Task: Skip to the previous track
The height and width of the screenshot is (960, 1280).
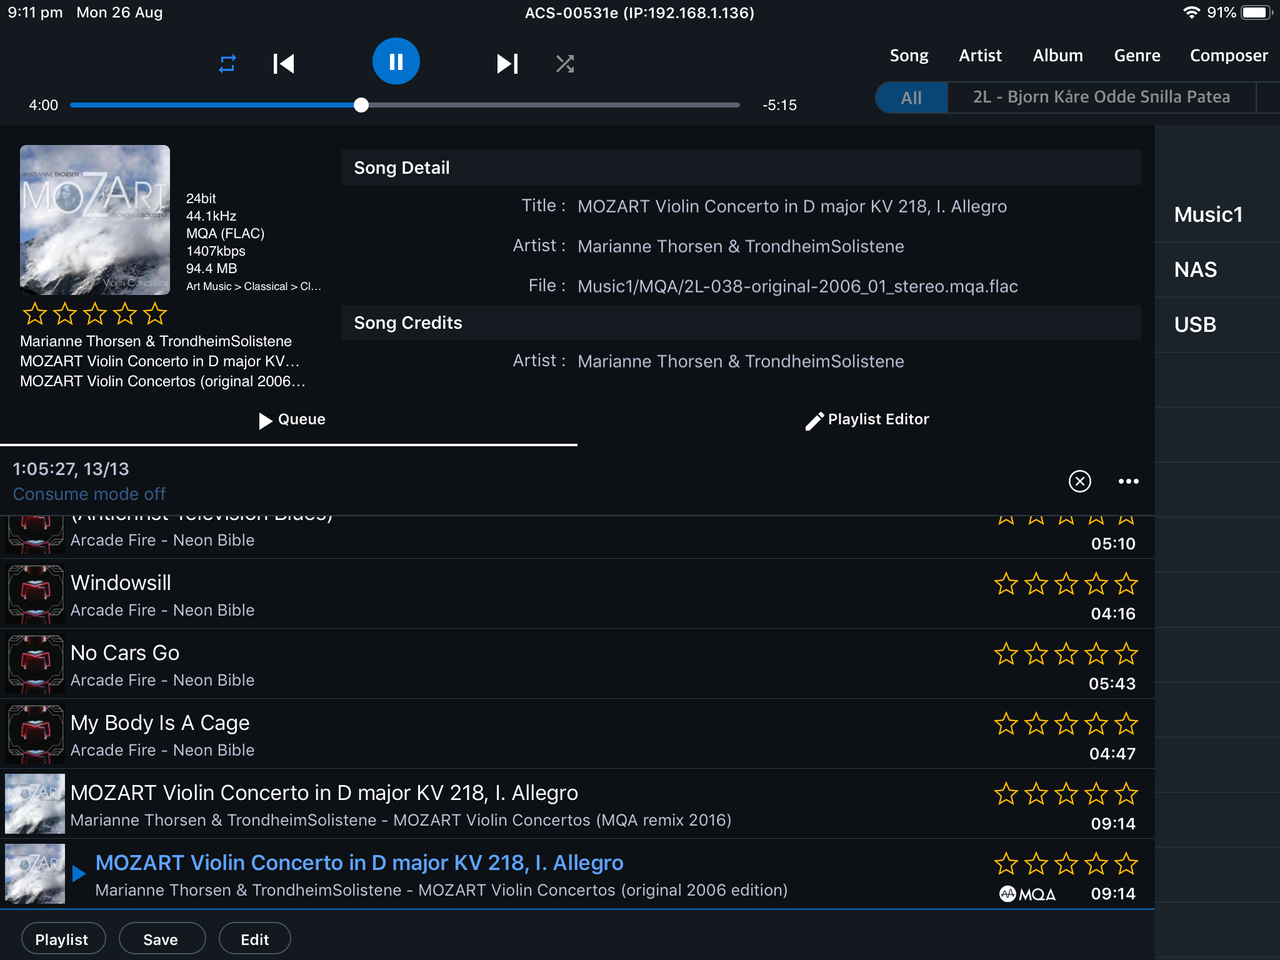Action: point(284,64)
